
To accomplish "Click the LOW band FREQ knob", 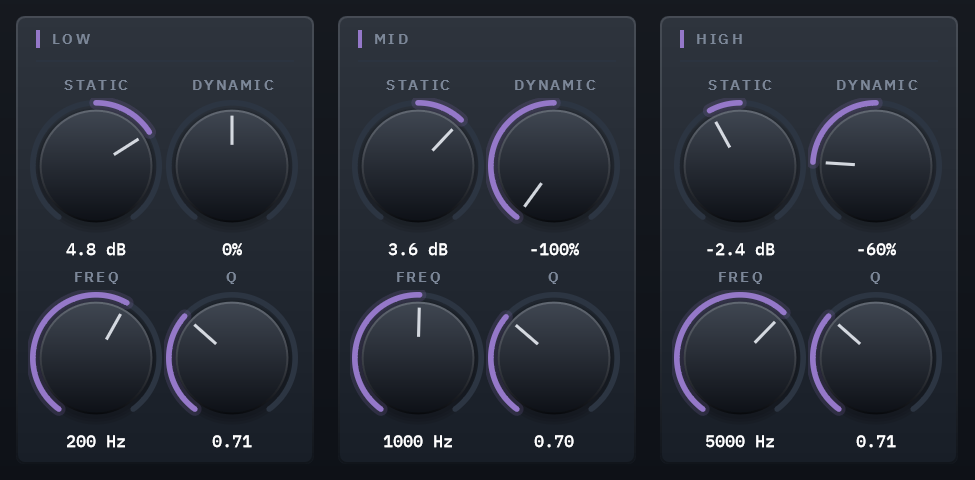I will coord(96,358).
